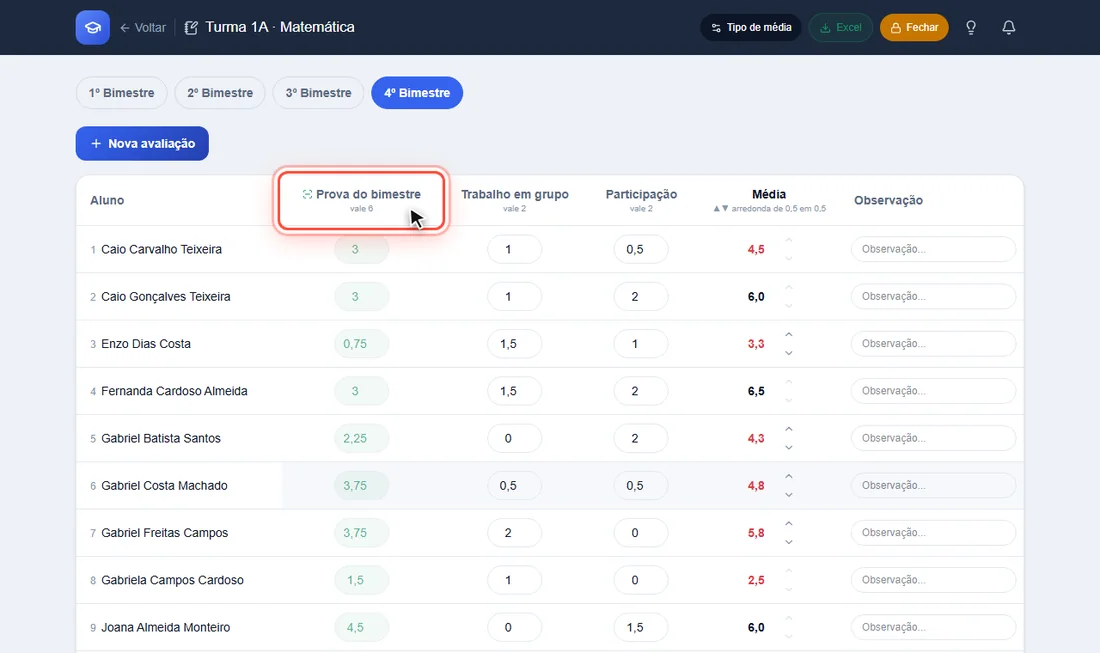Viewport: 1100px width, 653px height.
Task: Edit Joana Almeida Monteiro's Participação grade
Action: 640,627
